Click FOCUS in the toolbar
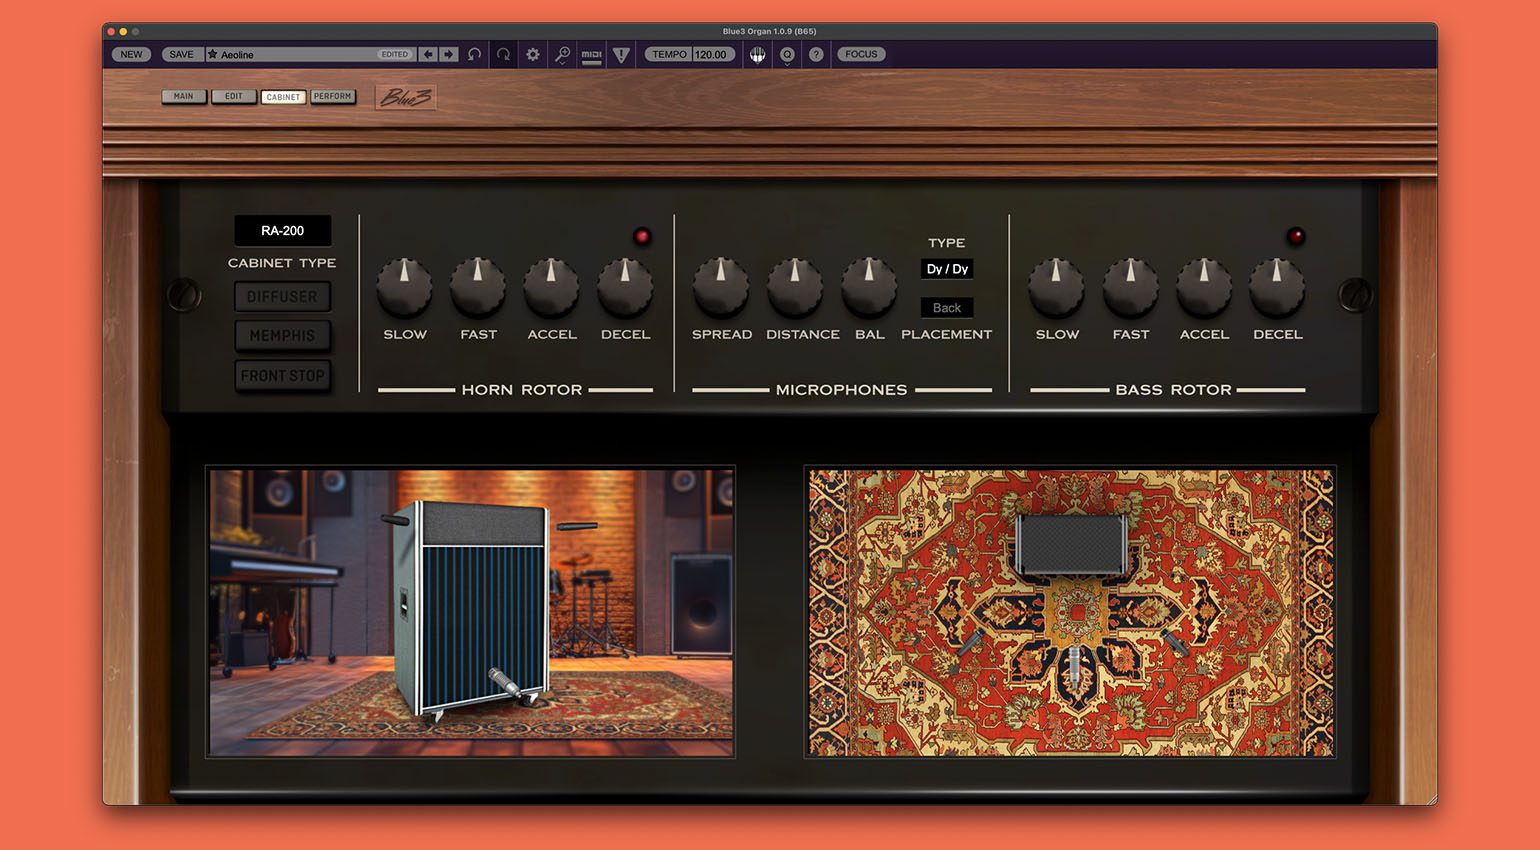1540x850 pixels. 861,54
